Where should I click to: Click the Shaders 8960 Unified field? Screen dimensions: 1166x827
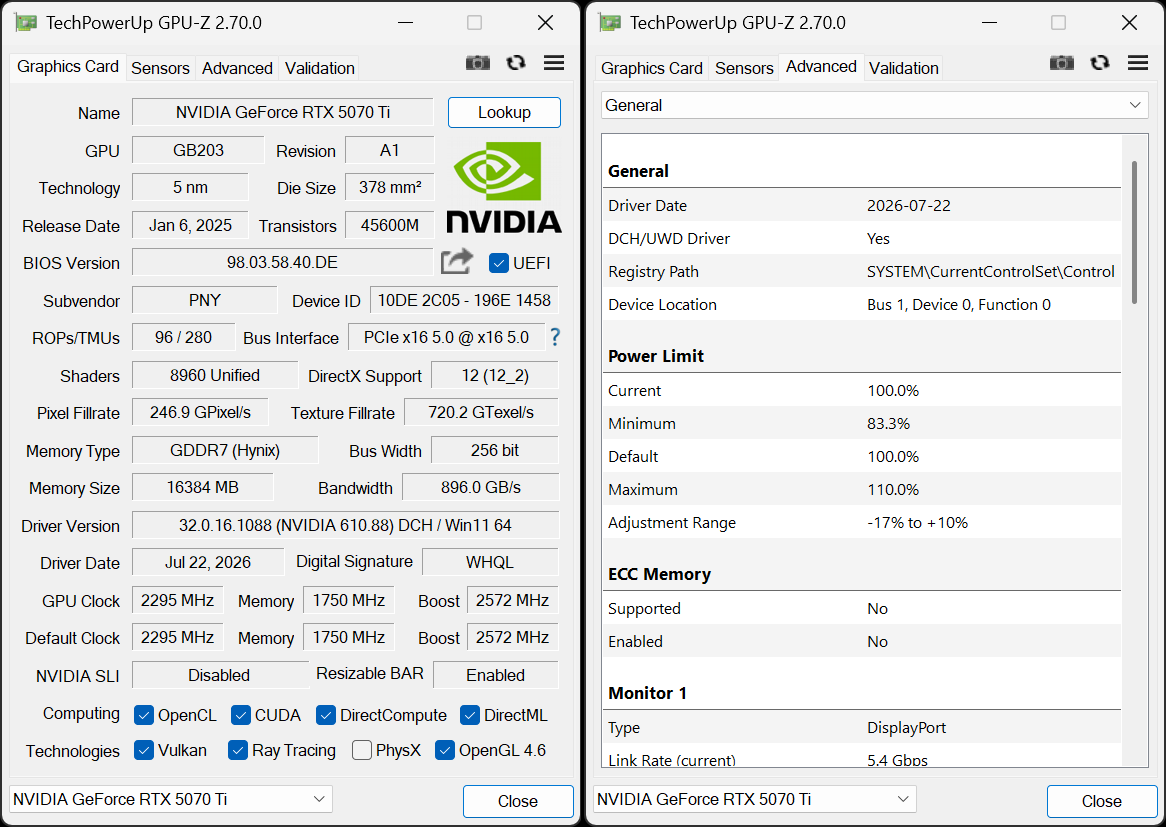point(215,376)
